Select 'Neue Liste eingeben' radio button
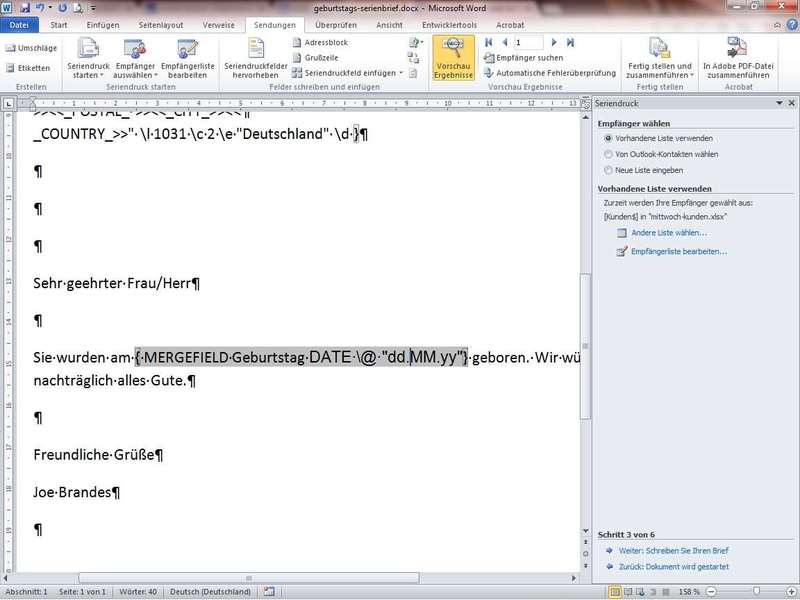 click(x=608, y=170)
